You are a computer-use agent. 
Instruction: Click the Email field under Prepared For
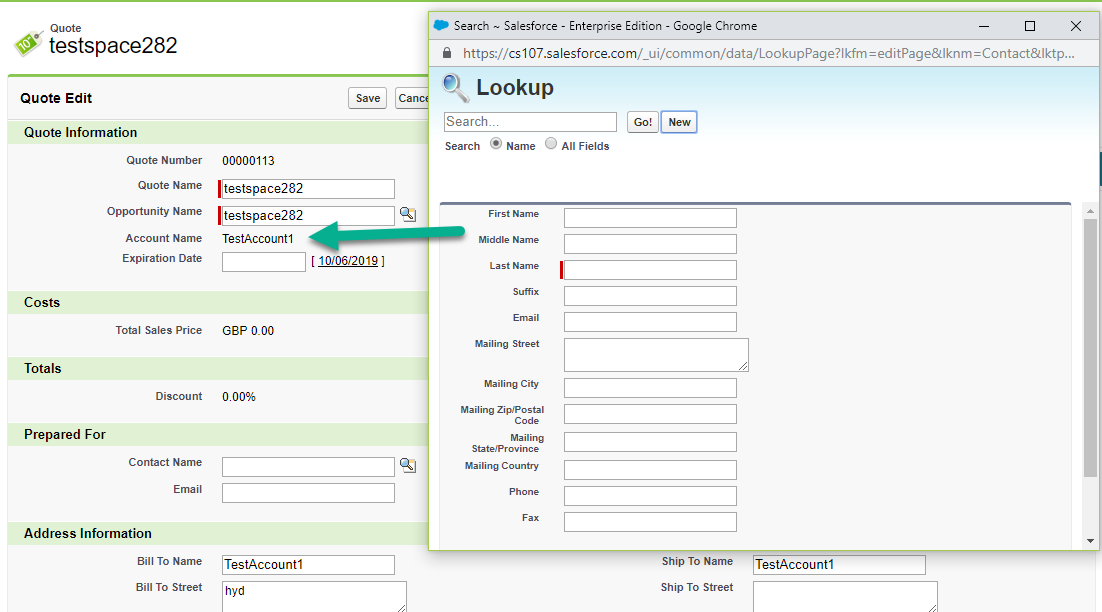pyautogui.click(x=308, y=493)
